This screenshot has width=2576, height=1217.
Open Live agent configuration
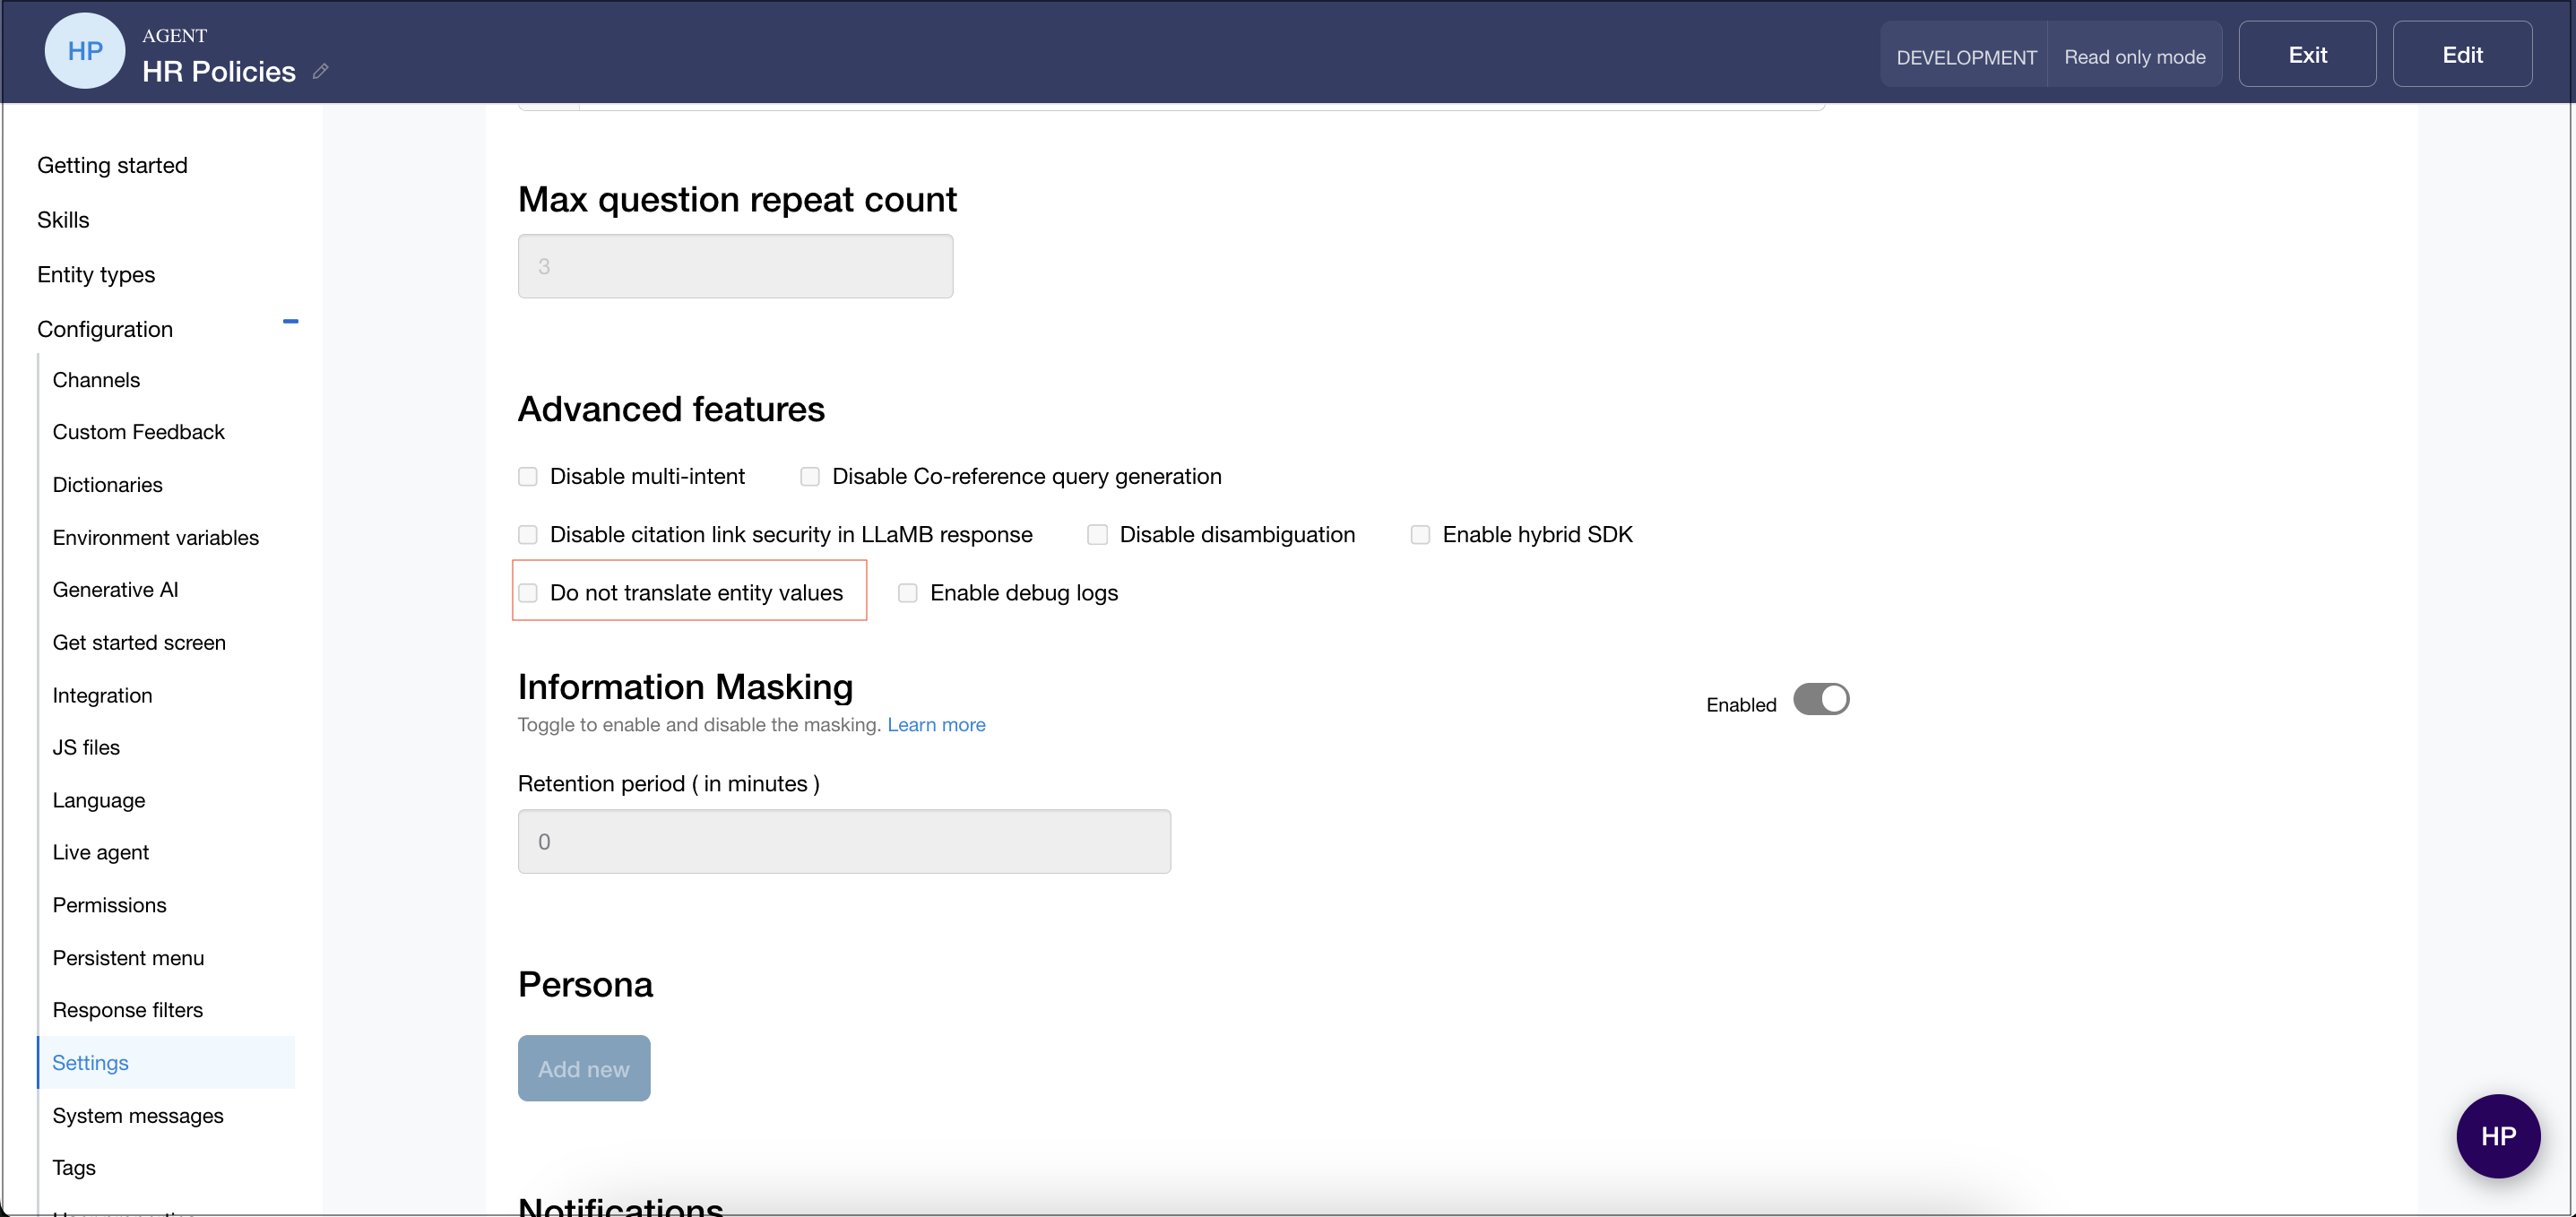pyautogui.click(x=100, y=852)
